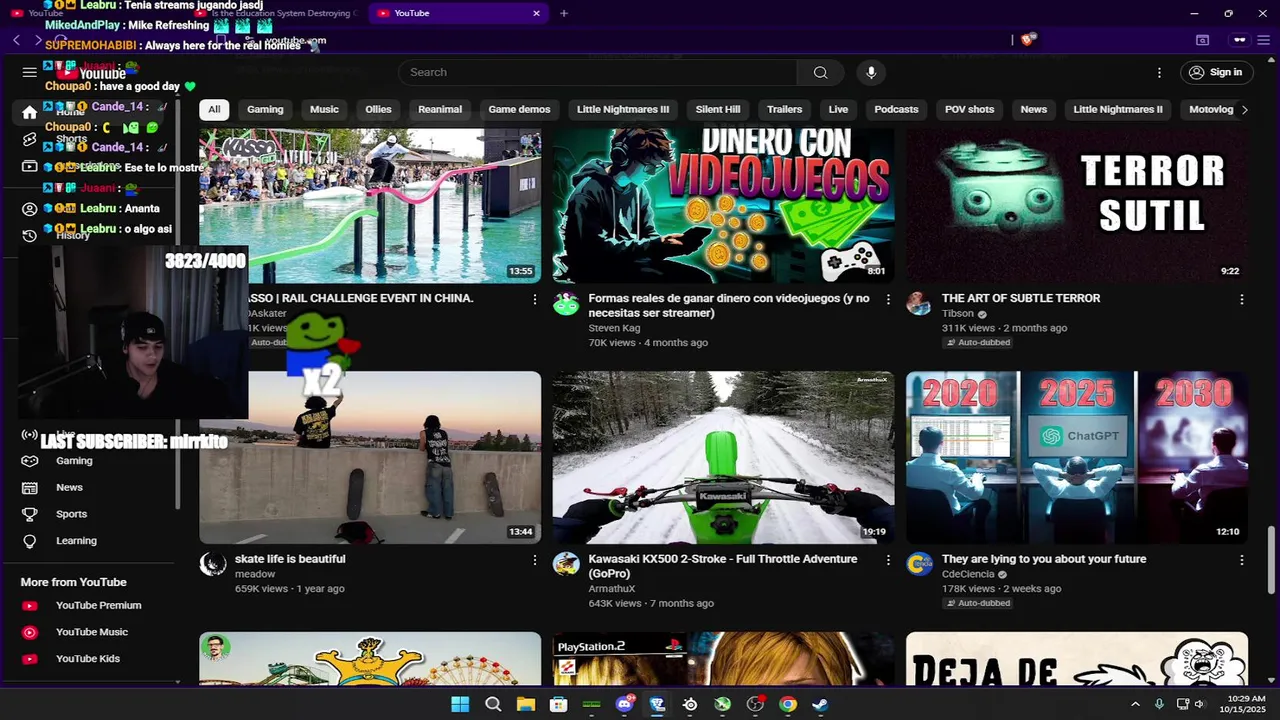1280x720 pixels.
Task: Open Steven Kag channel avatar
Action: coord(566,304)
